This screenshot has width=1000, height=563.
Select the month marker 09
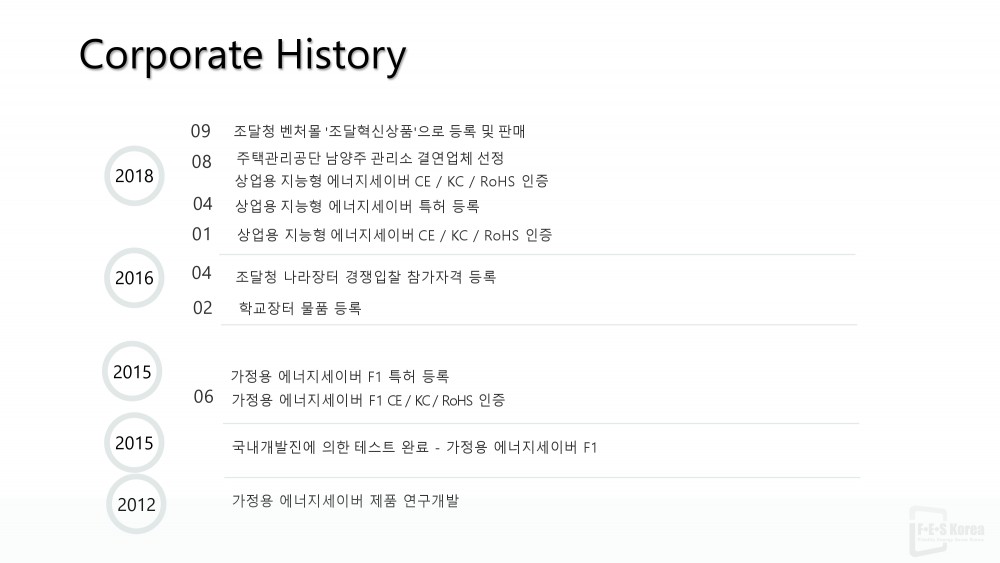click(x=201, y=131)
